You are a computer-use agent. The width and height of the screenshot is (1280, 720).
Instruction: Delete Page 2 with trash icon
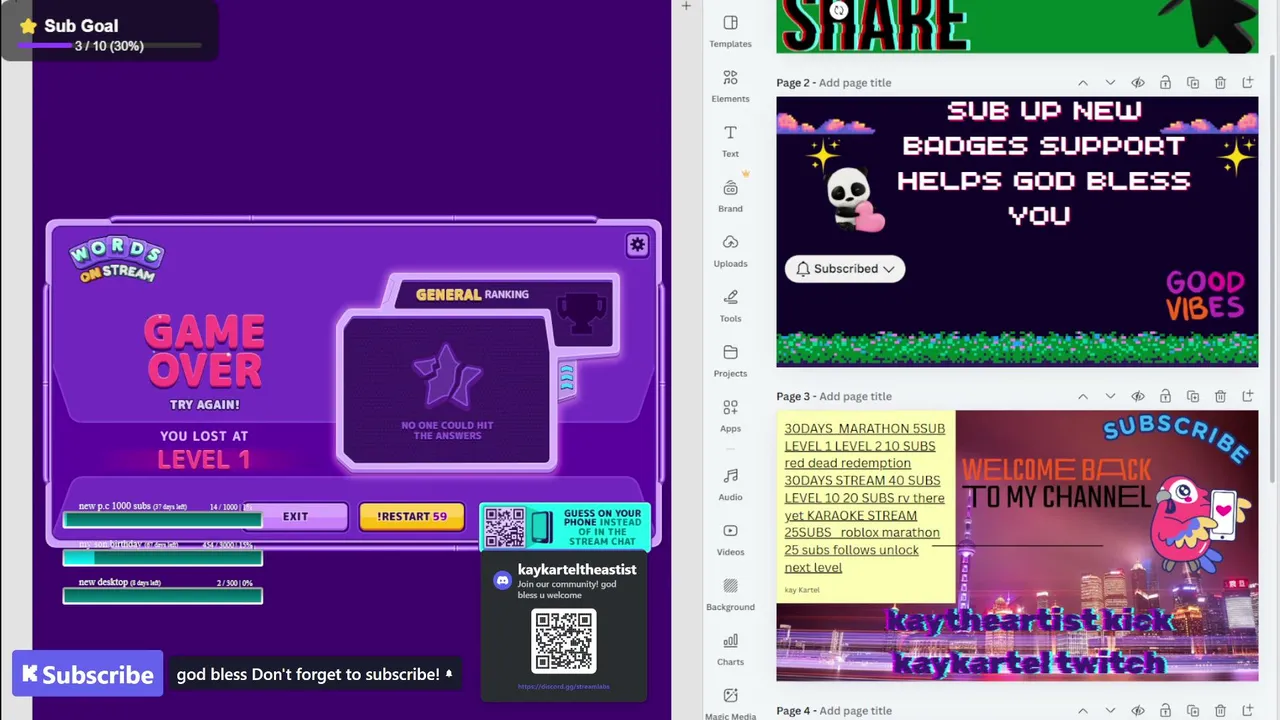click(x=1220, y=83)
